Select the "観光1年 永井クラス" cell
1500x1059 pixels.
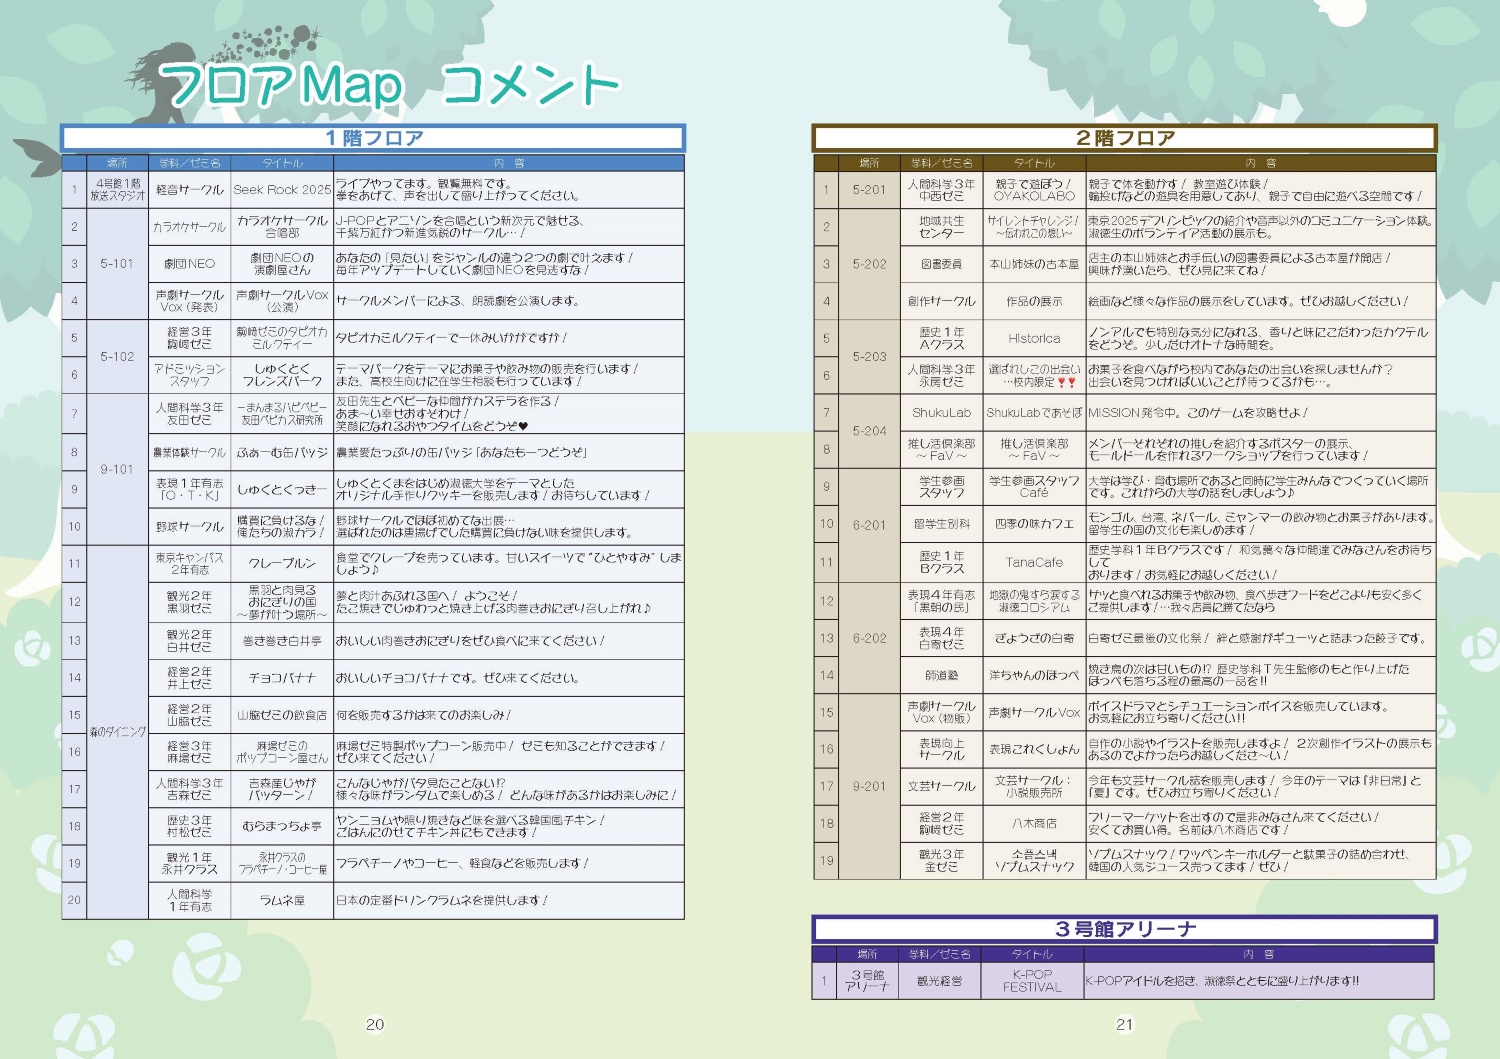point(190,863)
